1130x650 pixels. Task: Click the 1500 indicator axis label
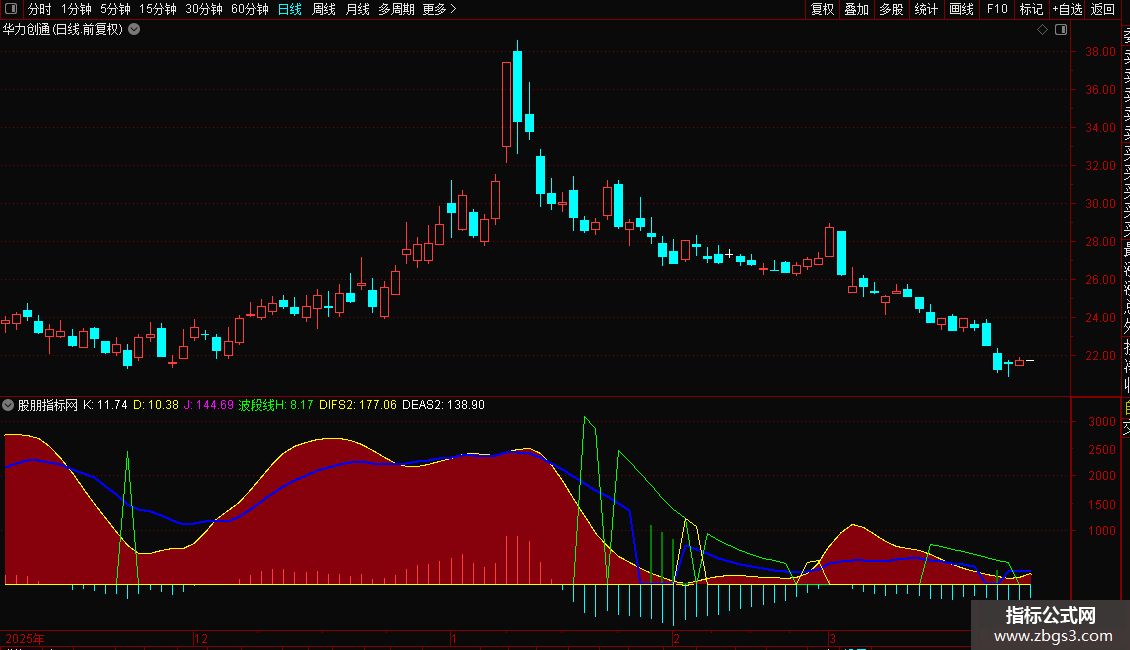(x=1102, y=504)
